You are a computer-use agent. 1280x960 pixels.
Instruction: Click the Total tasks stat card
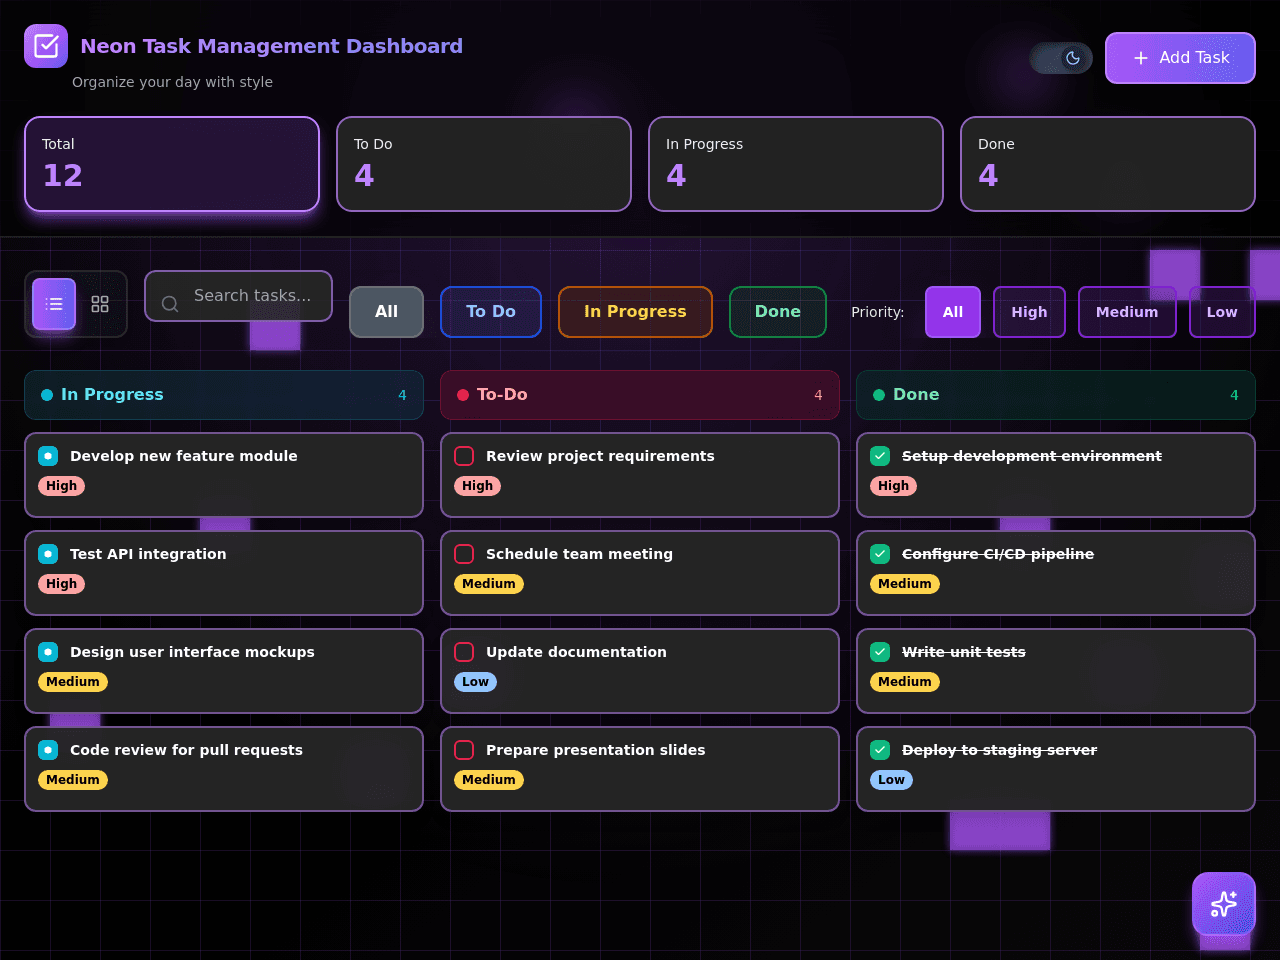[172, 164]
